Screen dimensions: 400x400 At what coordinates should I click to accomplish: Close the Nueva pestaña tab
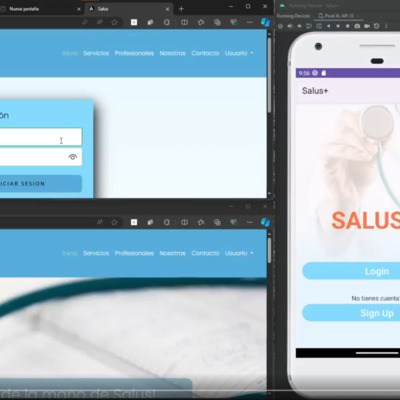point(79,9)
